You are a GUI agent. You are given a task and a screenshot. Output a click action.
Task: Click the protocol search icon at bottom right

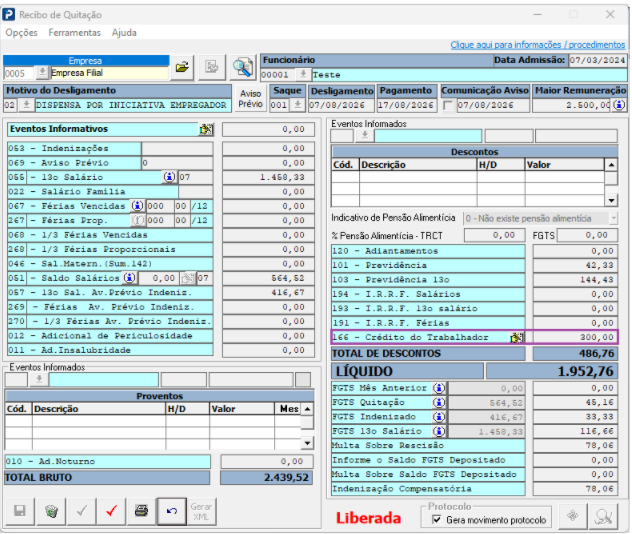(x=603, y=516)
